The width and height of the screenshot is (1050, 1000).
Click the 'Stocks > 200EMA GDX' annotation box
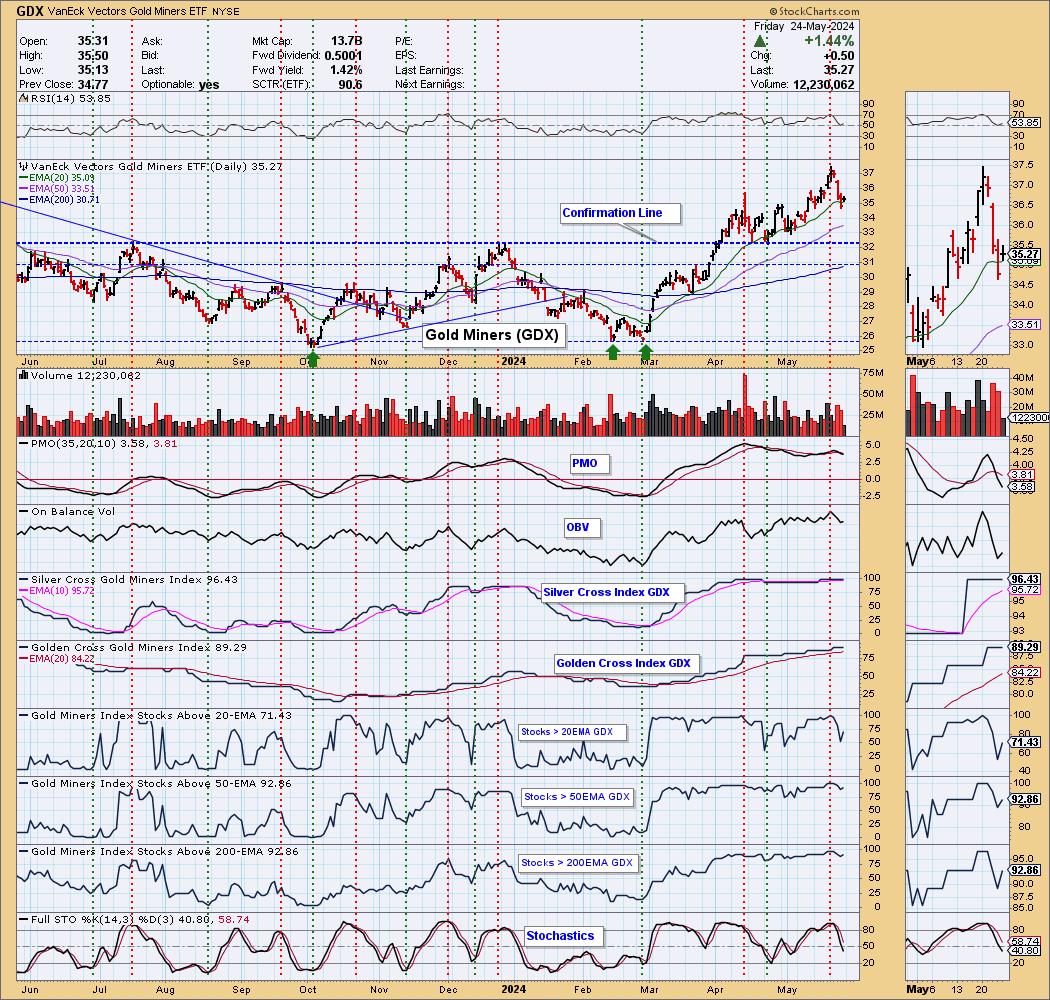578,863
